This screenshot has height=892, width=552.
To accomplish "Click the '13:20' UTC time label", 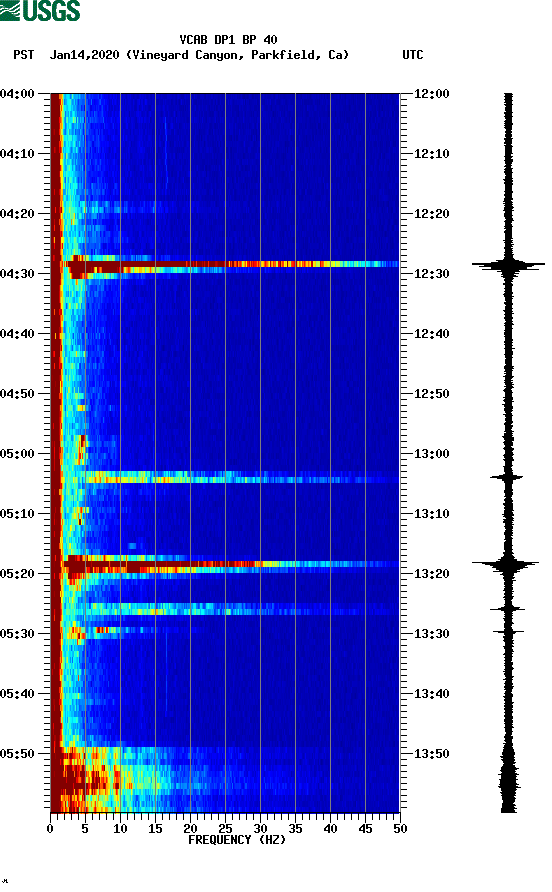I will click(x=431, y=574).
